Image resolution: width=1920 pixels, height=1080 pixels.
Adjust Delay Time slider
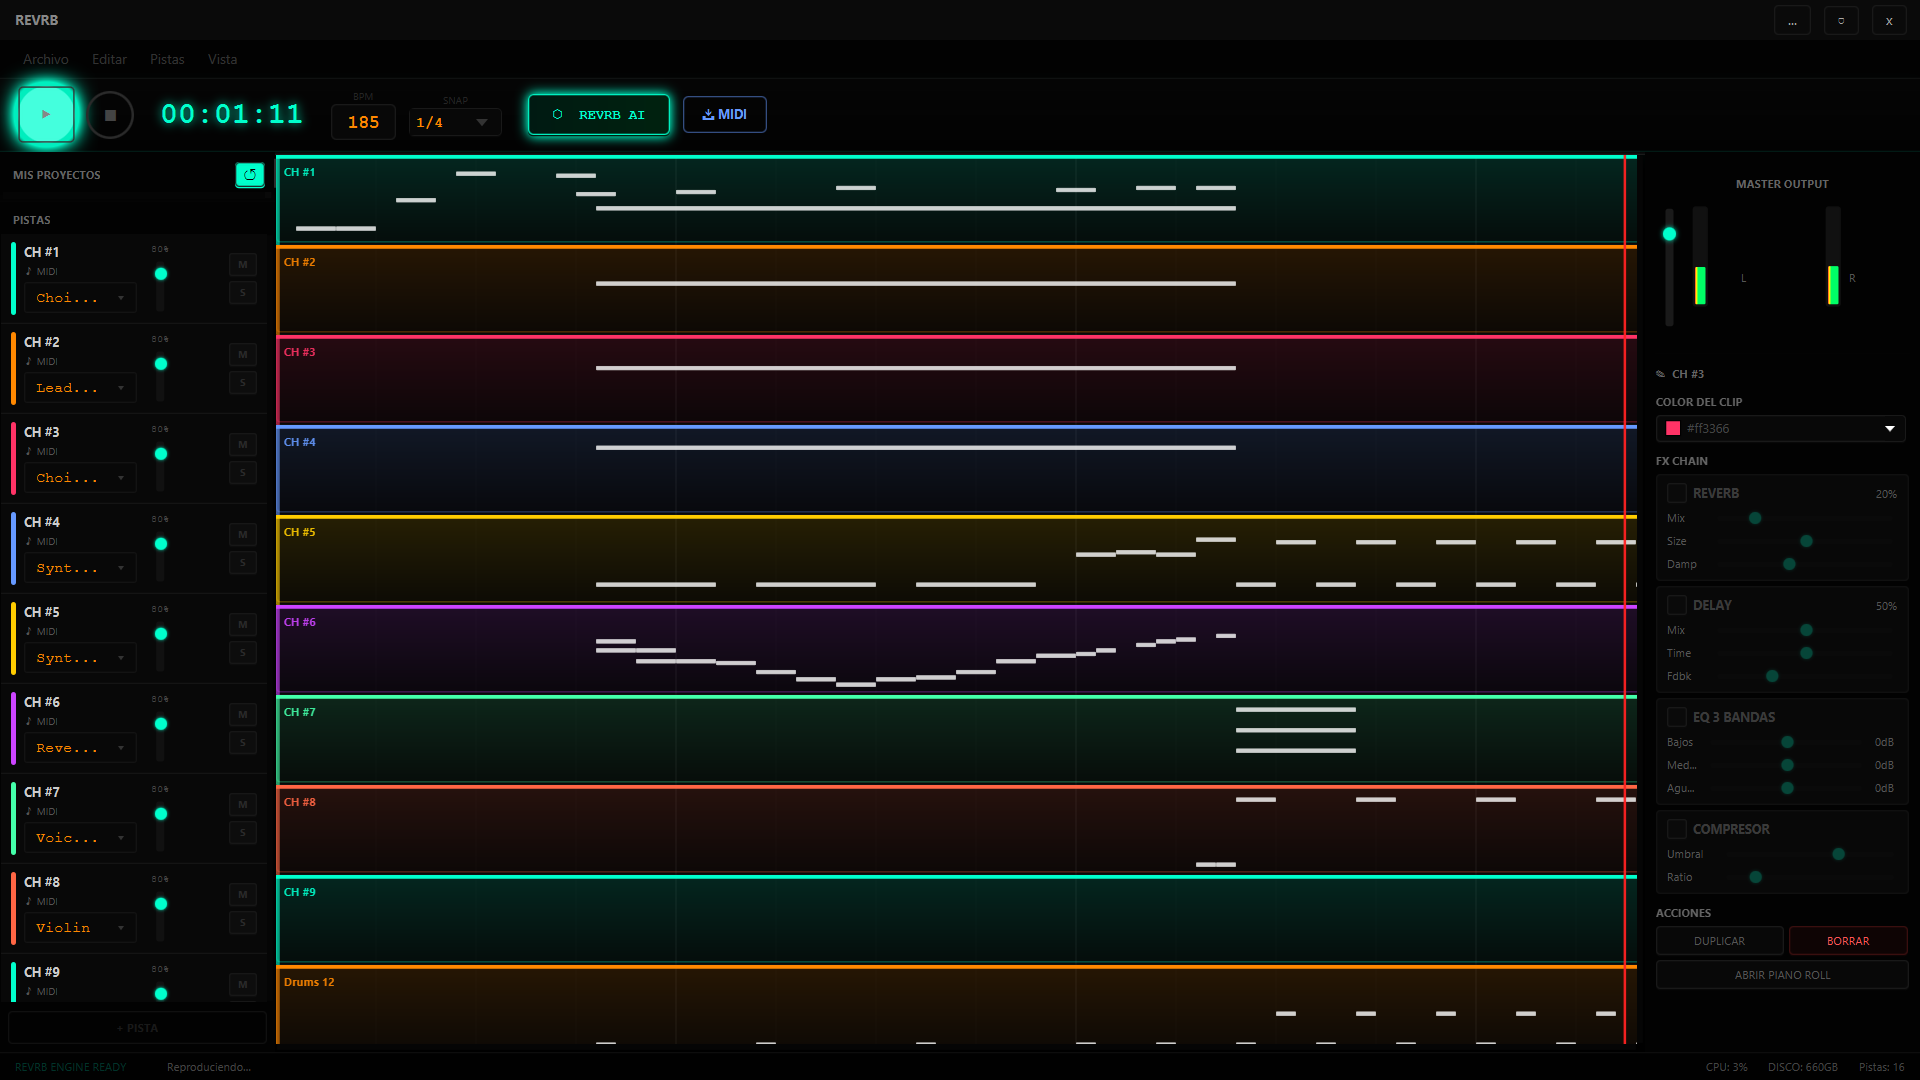1806,653
